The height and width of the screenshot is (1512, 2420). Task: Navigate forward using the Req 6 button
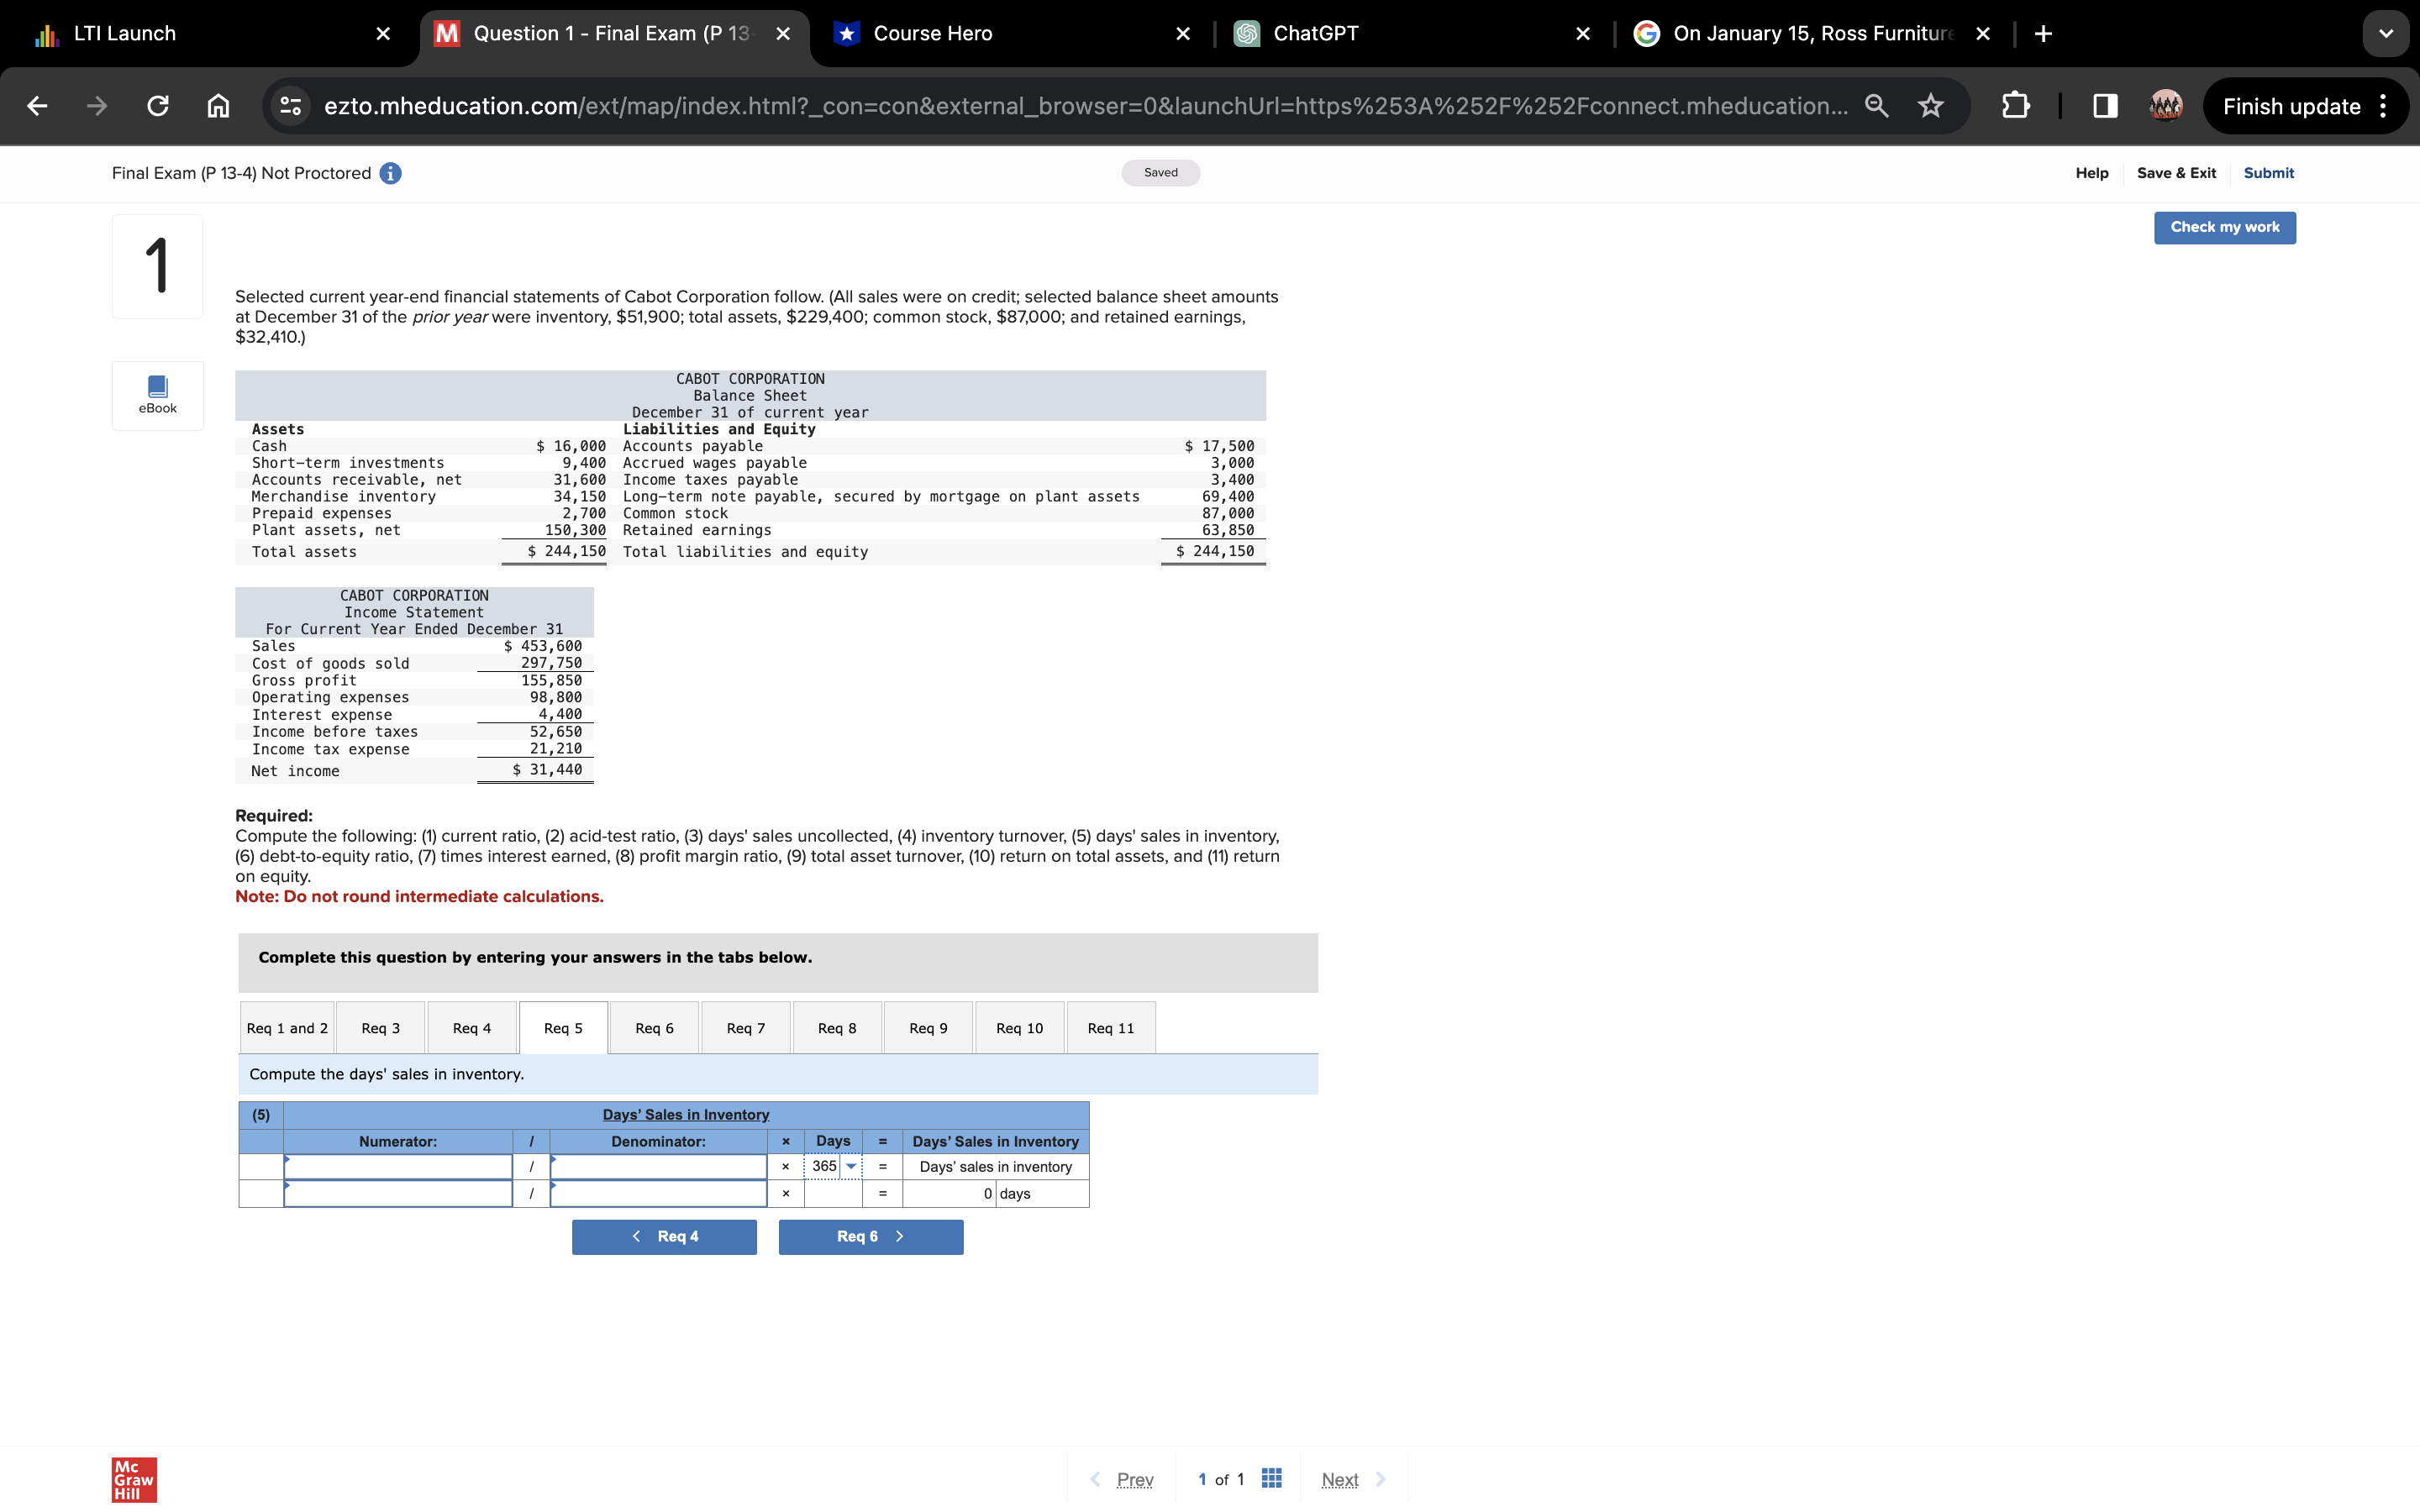point(870,1236)
